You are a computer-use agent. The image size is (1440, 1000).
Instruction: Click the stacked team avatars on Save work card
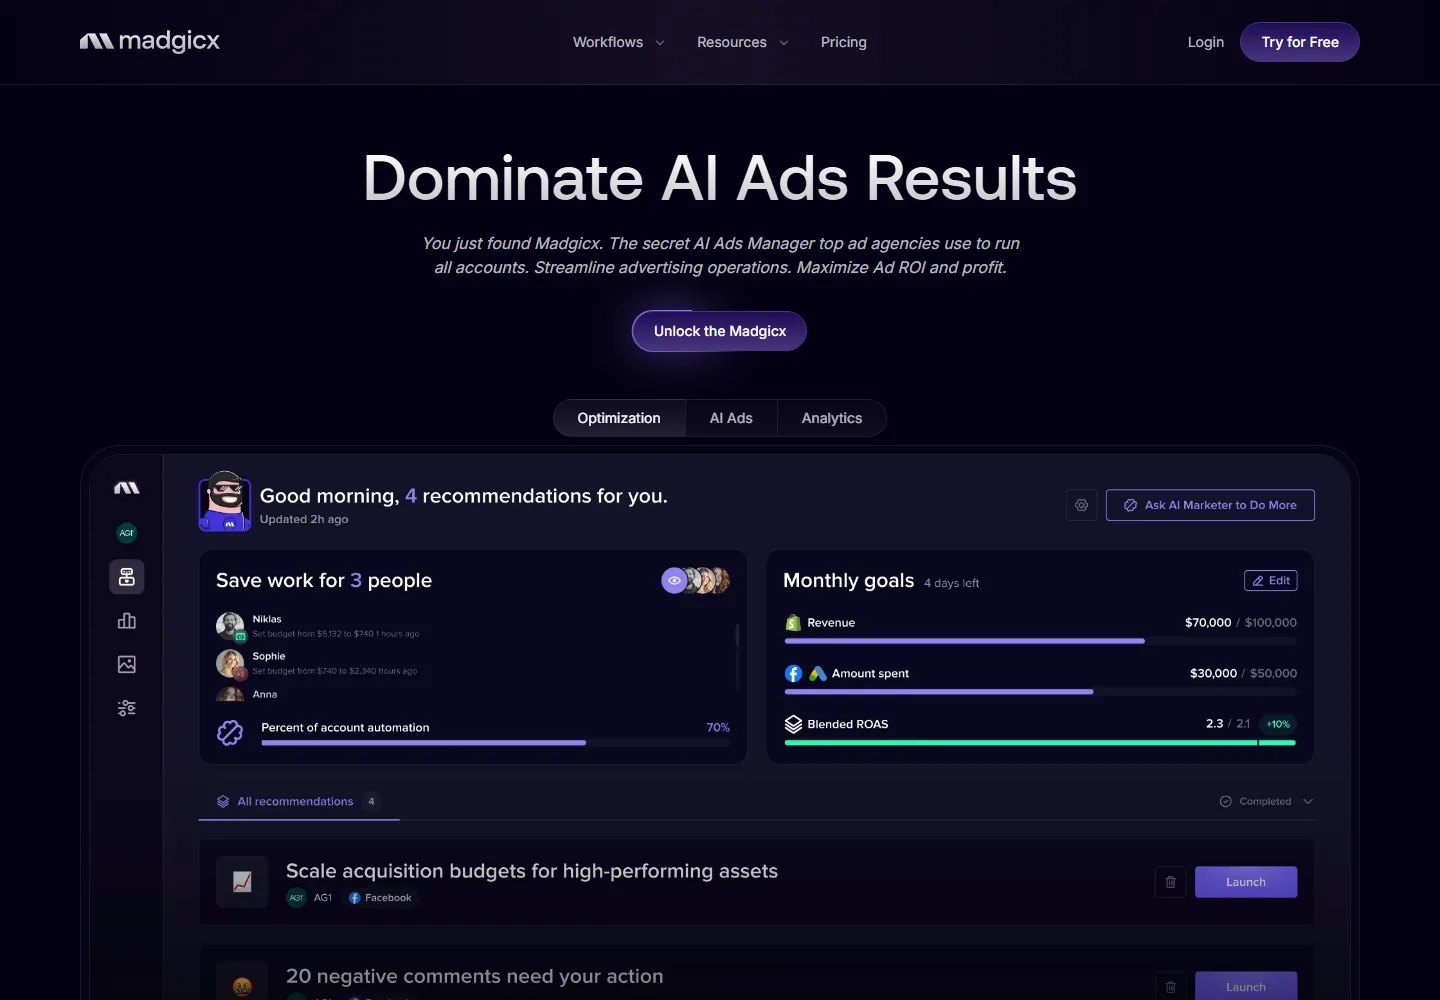point(709,580)
